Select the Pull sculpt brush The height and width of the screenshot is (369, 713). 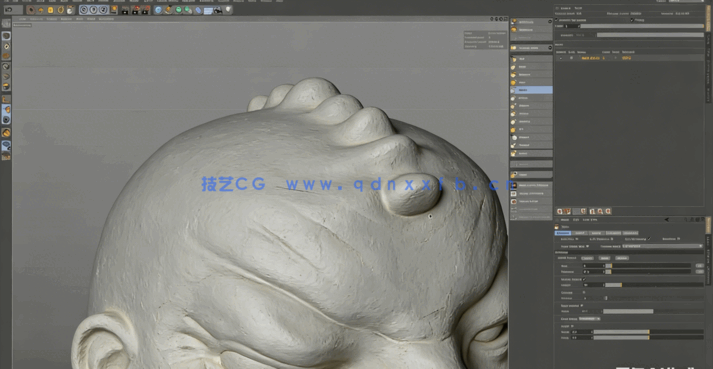(x=531, y=59)
